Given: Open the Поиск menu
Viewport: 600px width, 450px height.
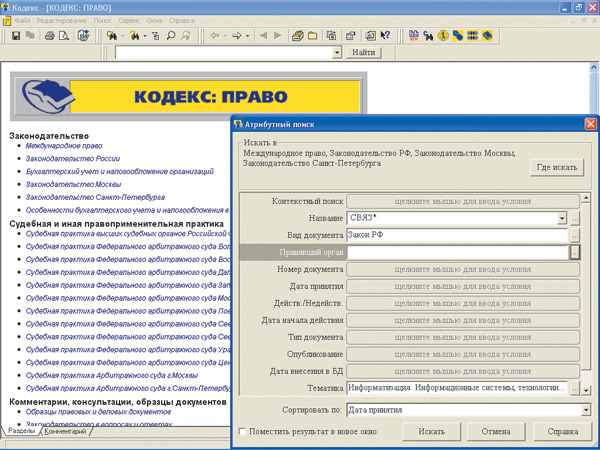Looking at the screenshot, I should 103,21.
